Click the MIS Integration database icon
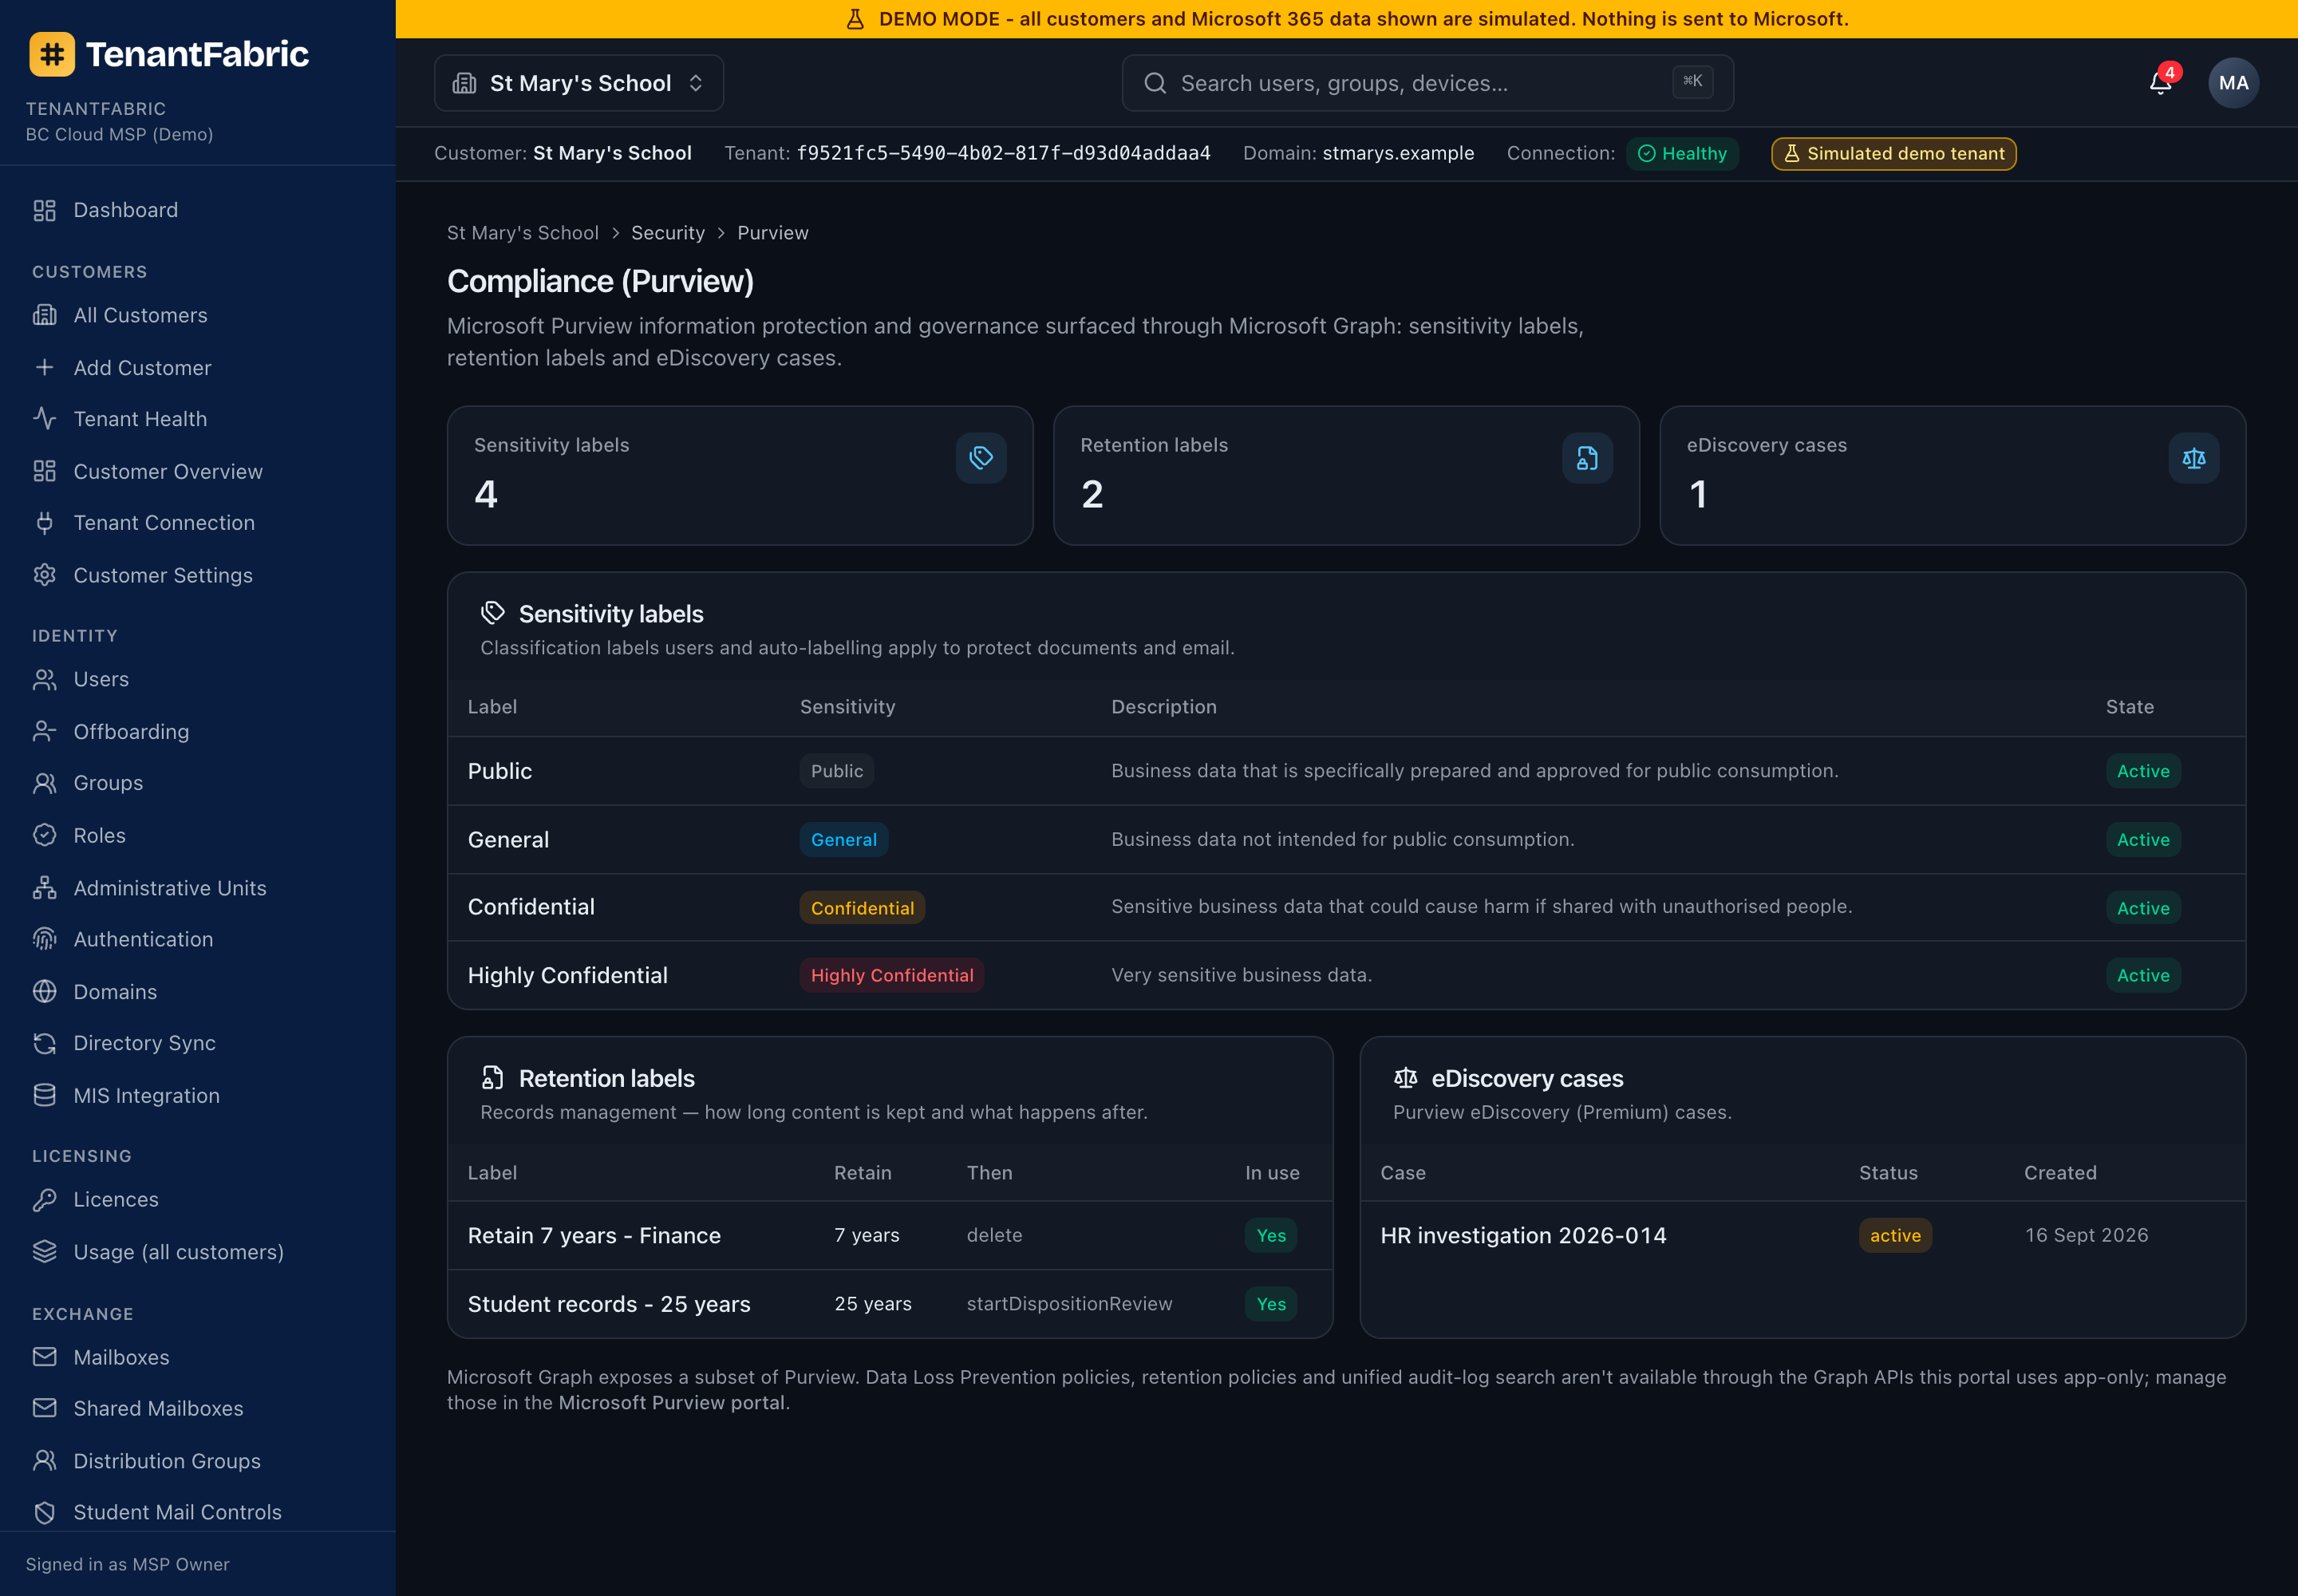The image size is (2298, 1596). click(45, 1095)
